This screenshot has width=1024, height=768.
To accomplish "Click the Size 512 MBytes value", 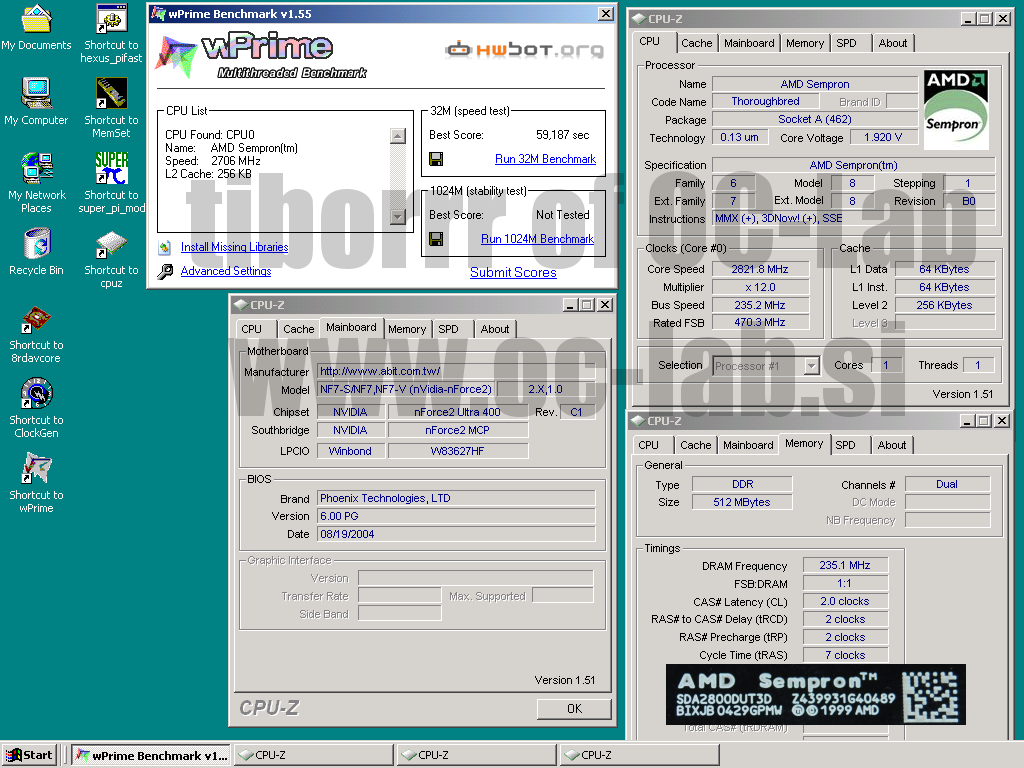I will pos(742,502).
